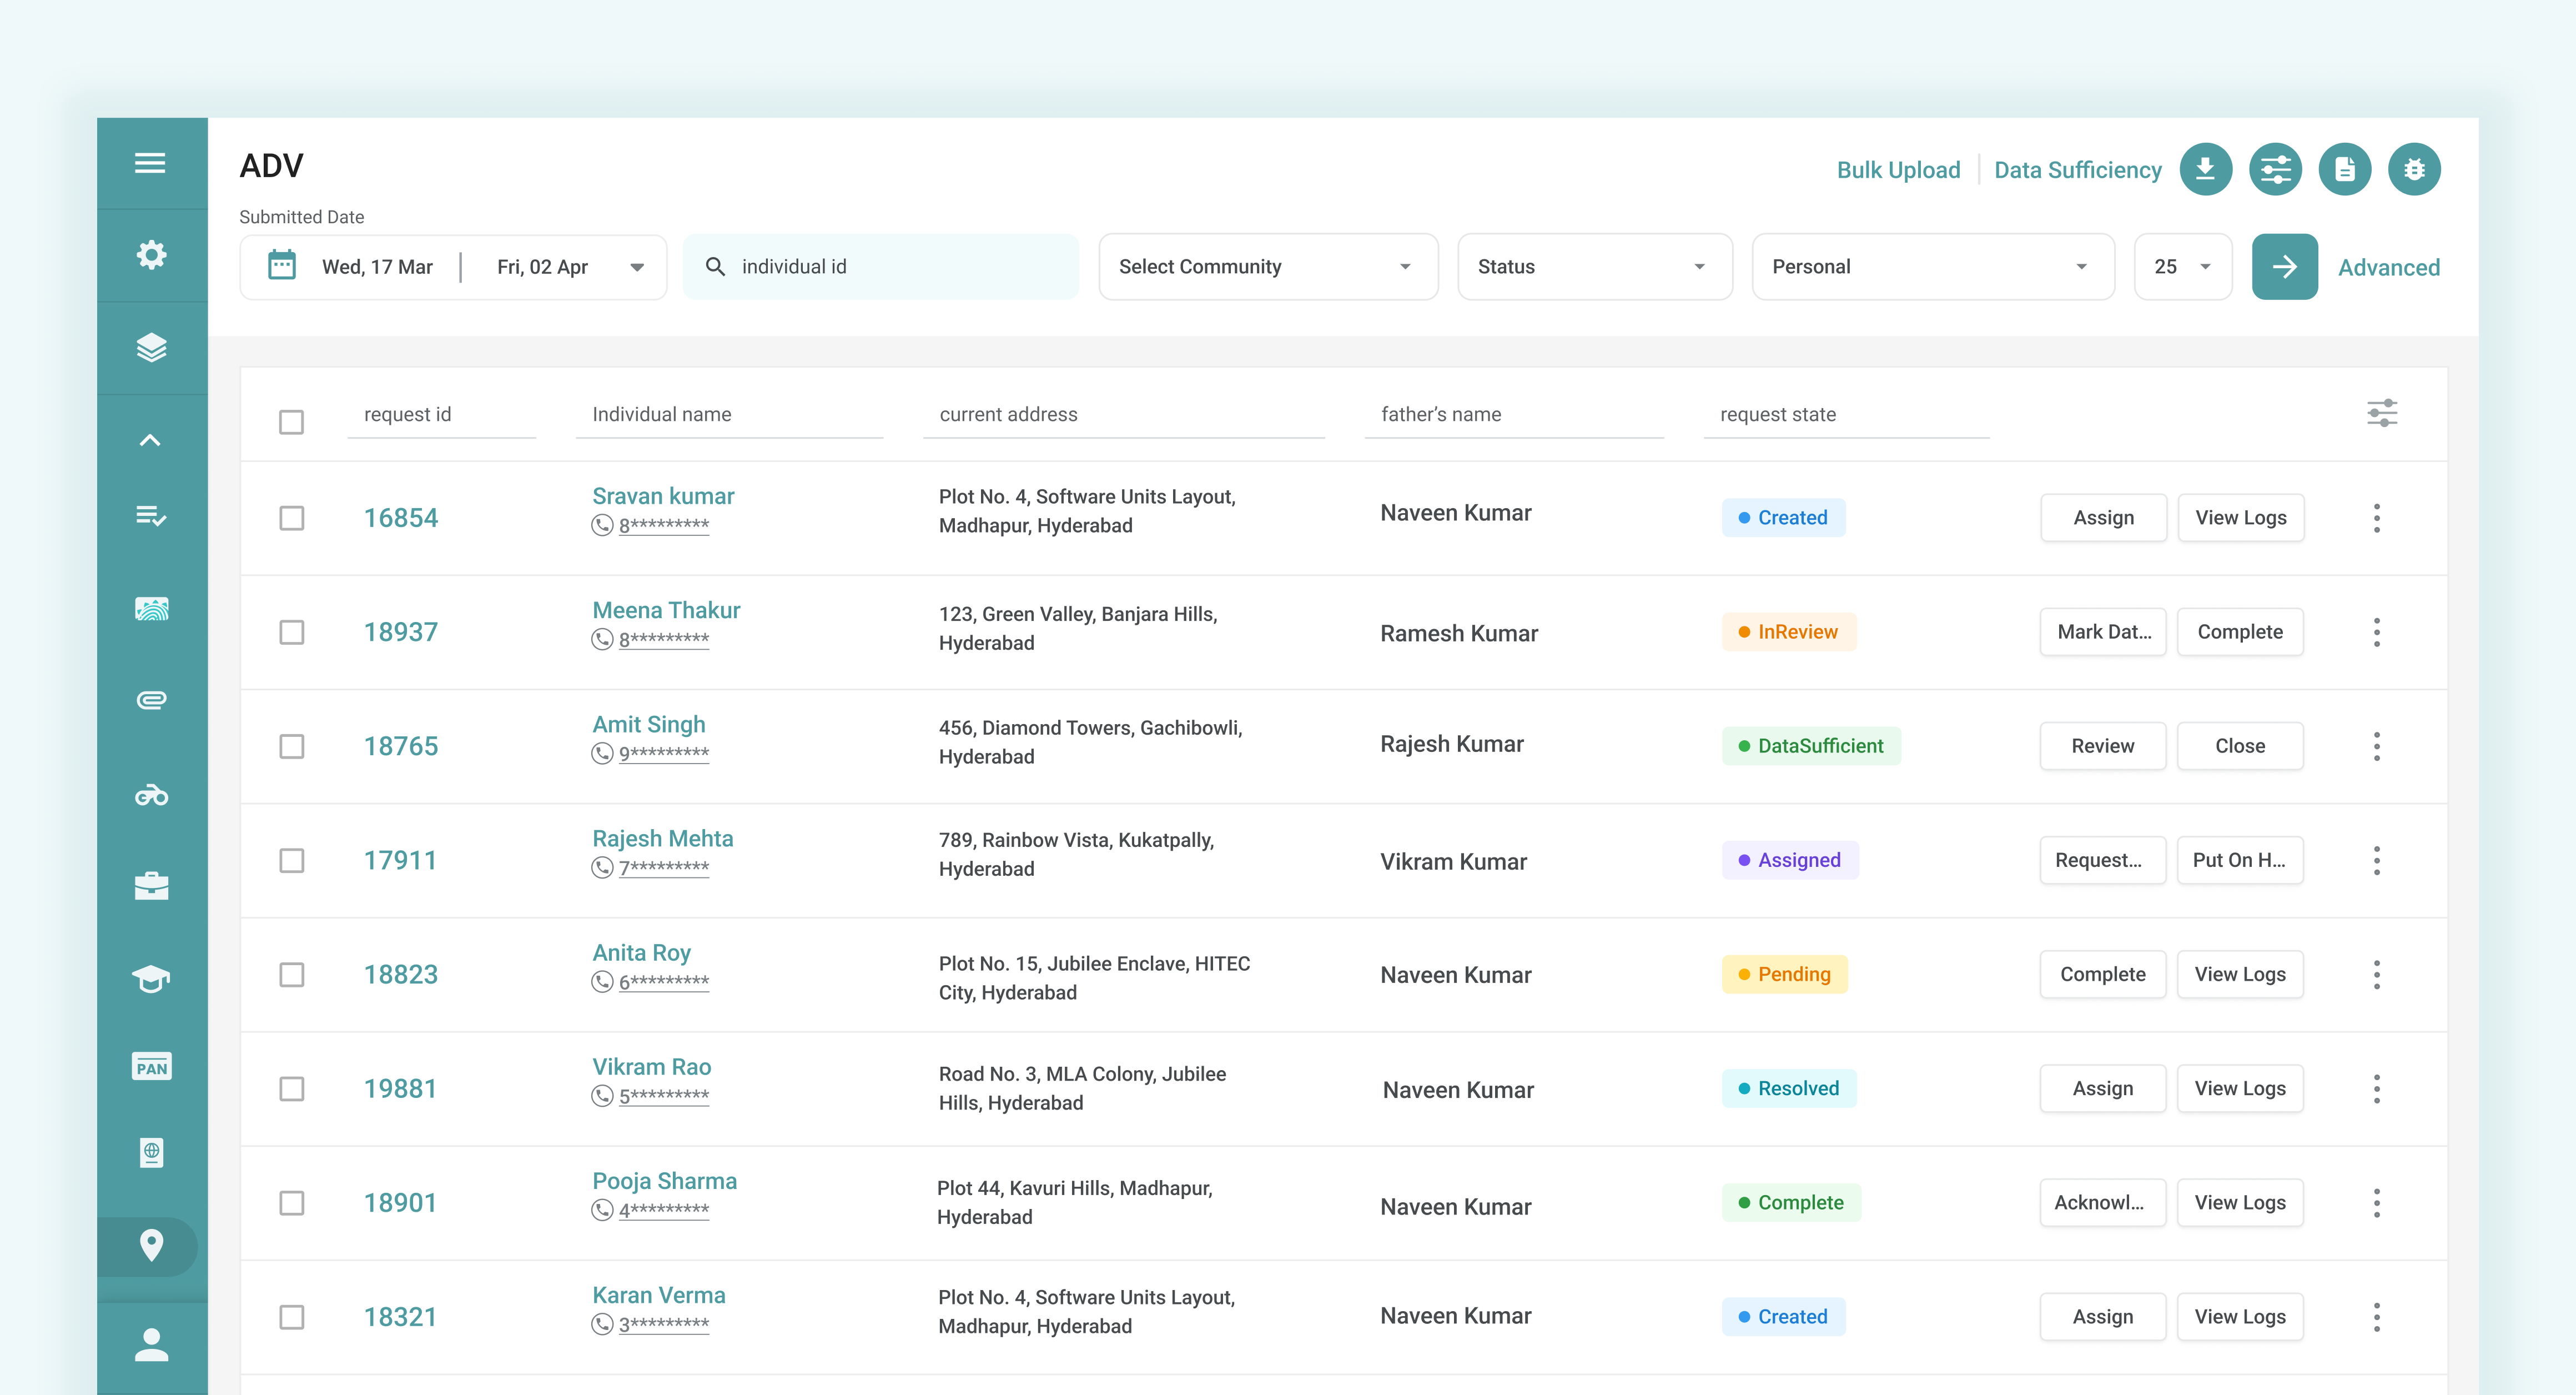The height and width of the screenshot is (1395, 2576).
Task: Open the column settings icon in the table header
Action: [2382, 413]
